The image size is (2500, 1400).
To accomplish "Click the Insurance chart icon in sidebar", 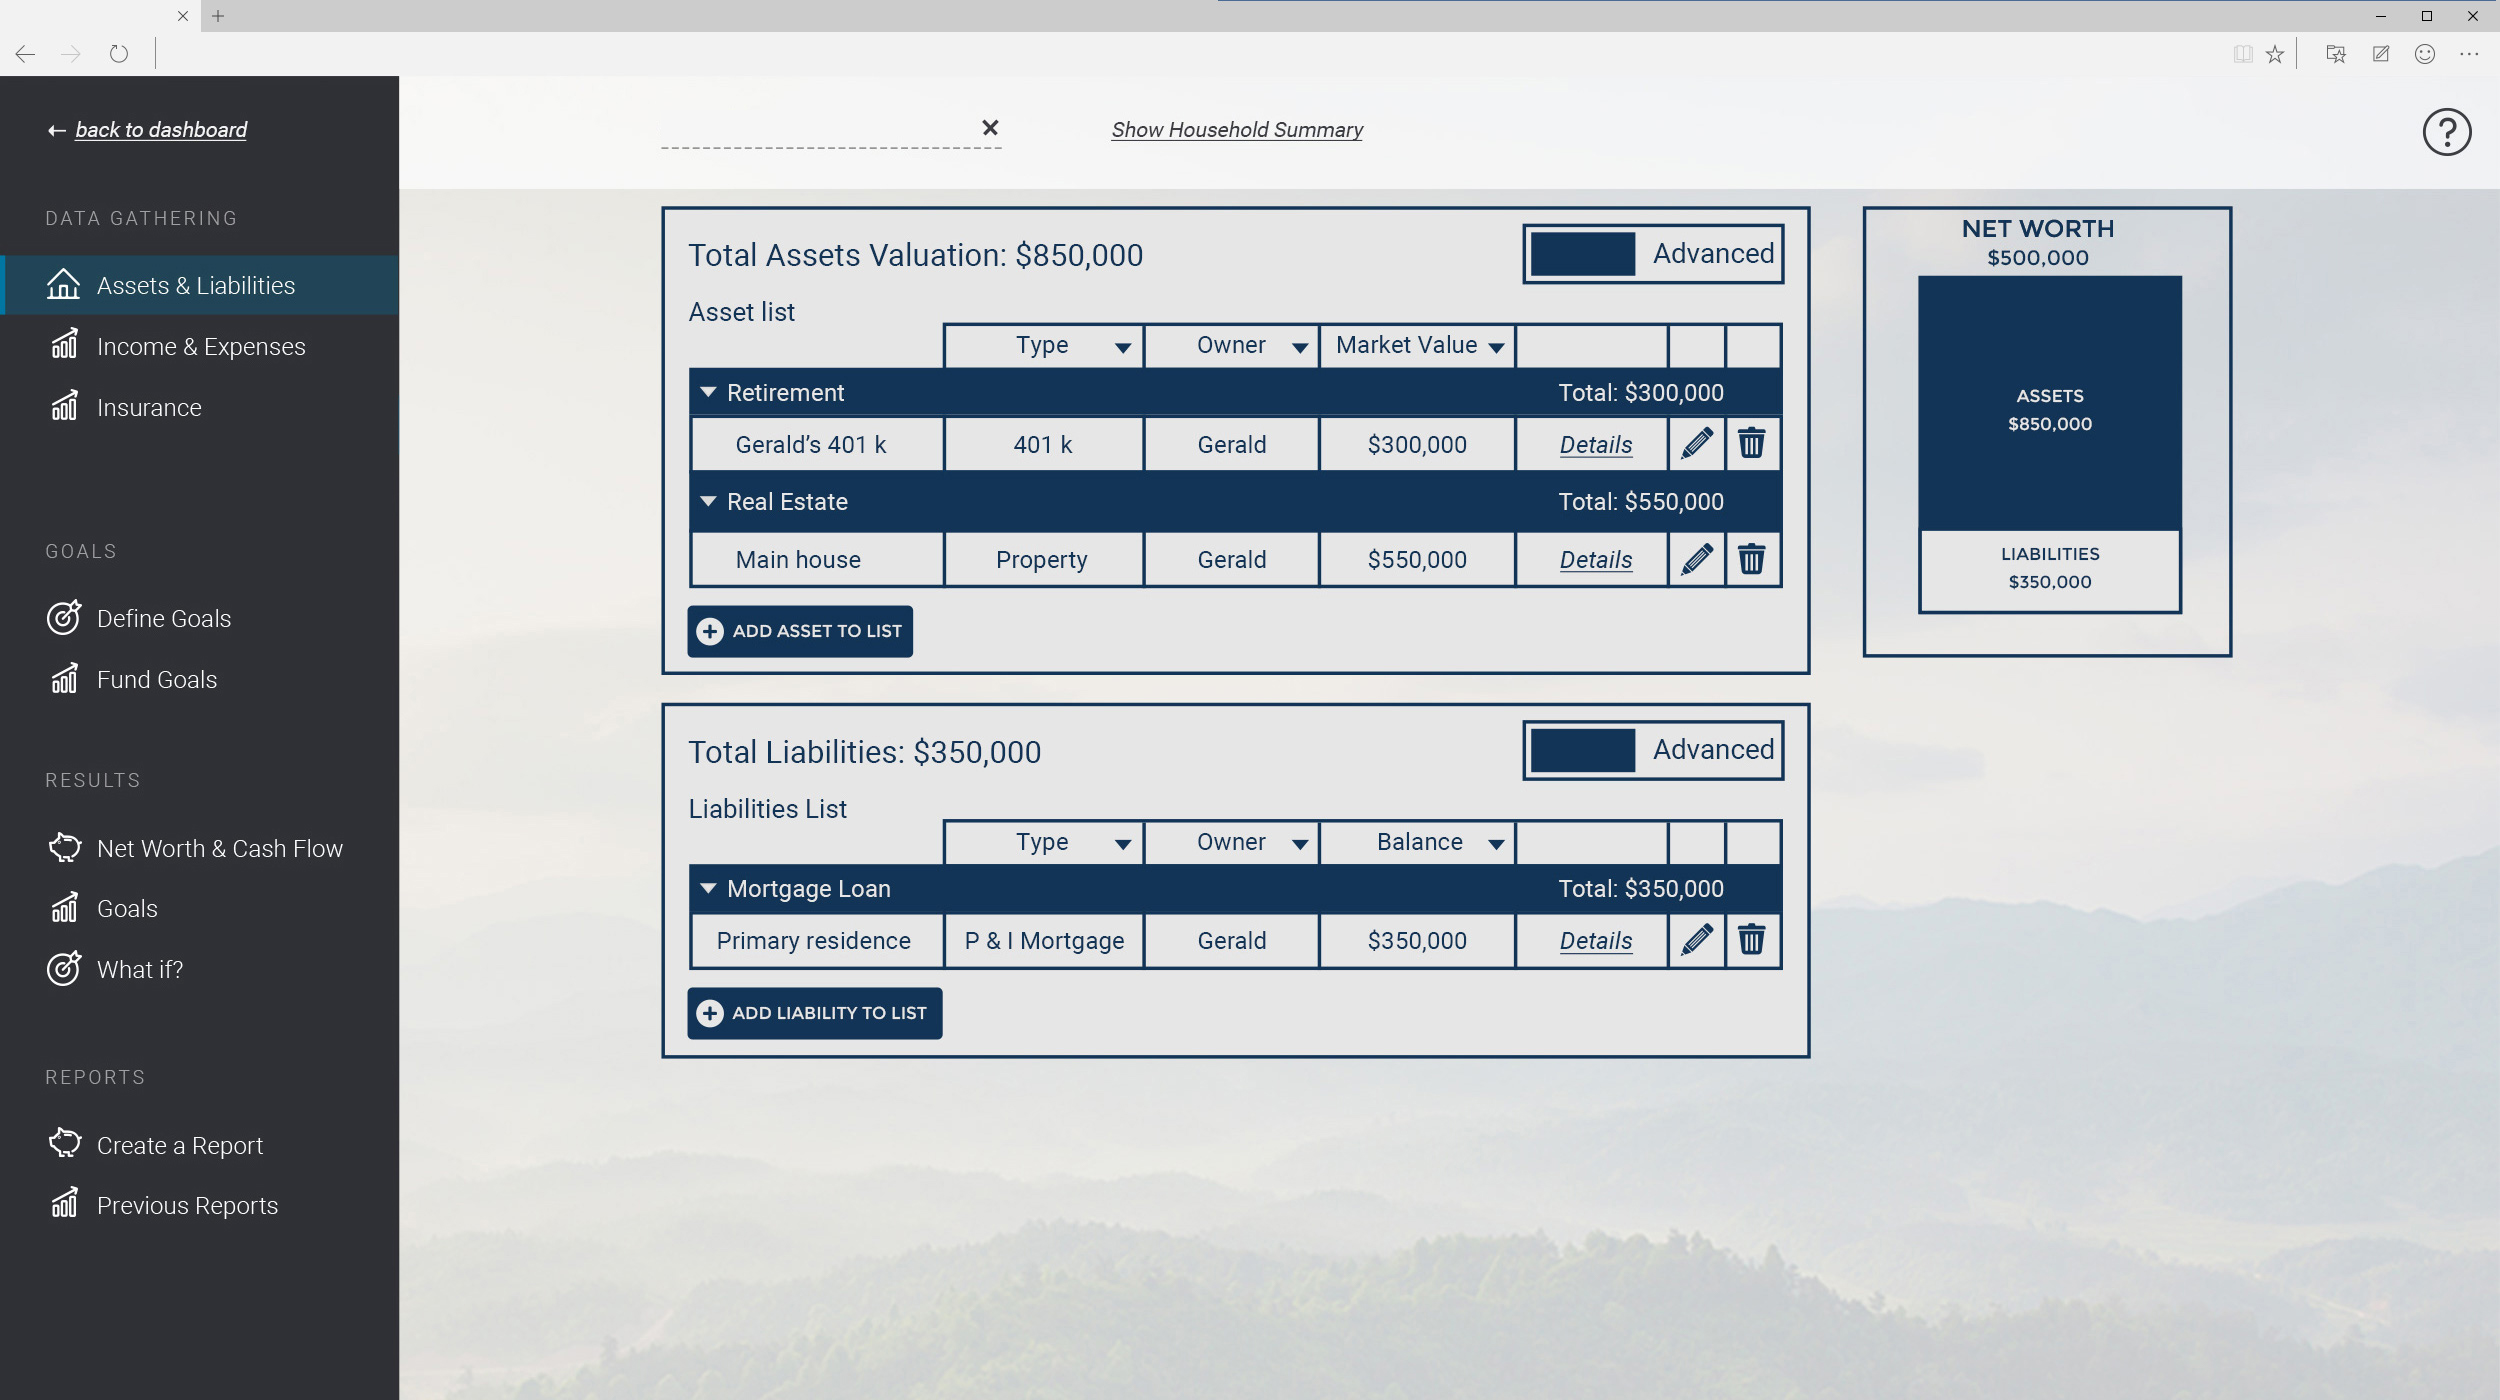I will [63, 407].
